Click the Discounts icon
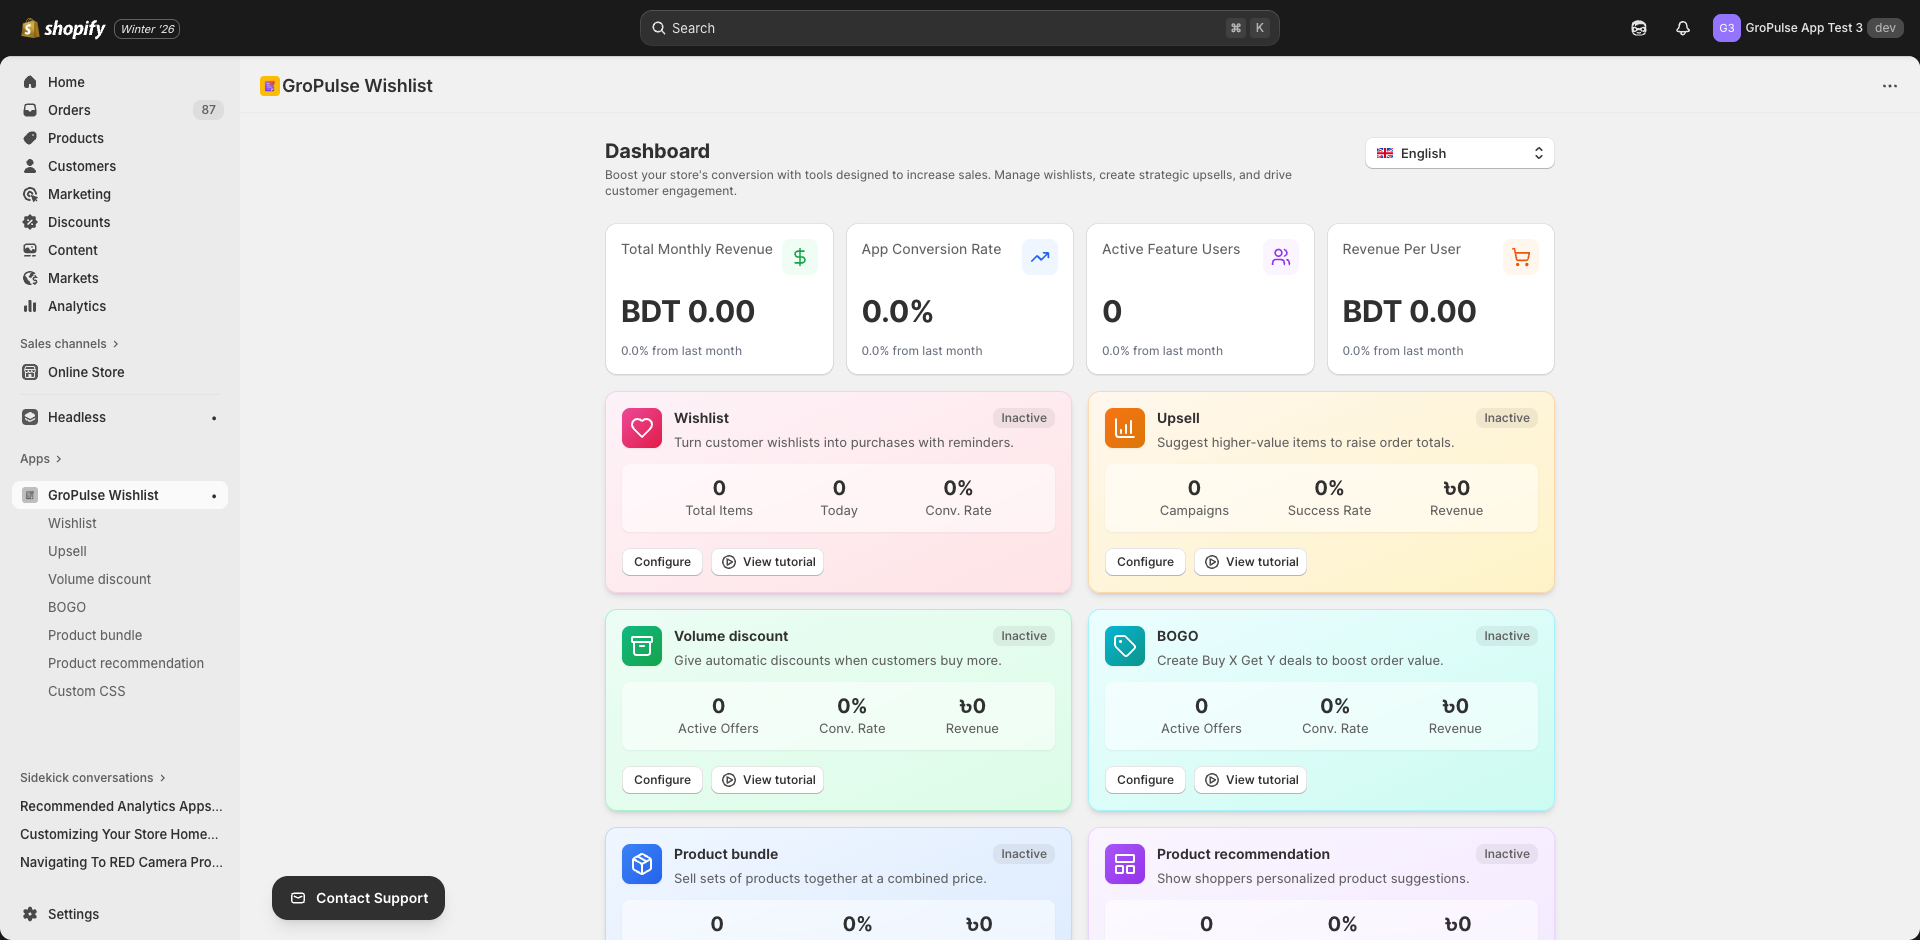The width and height of the screenshot is (1920, 940). point(31,222)
